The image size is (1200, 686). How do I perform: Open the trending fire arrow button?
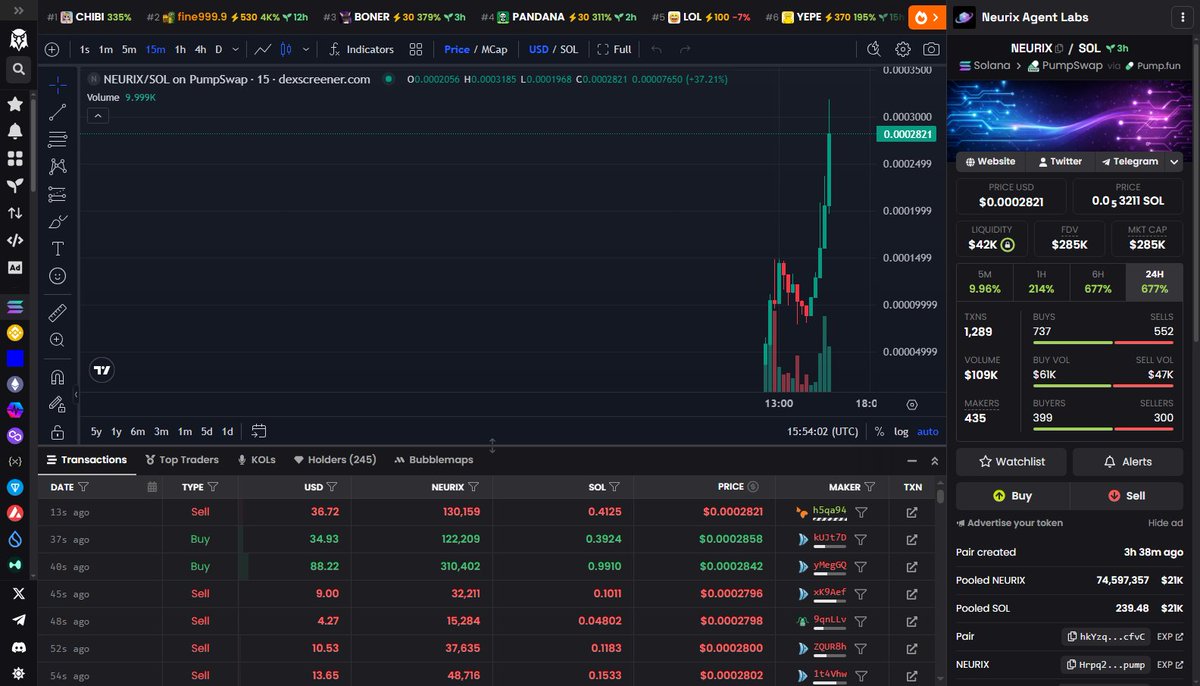pyautogui.click(x=927, y=17)
